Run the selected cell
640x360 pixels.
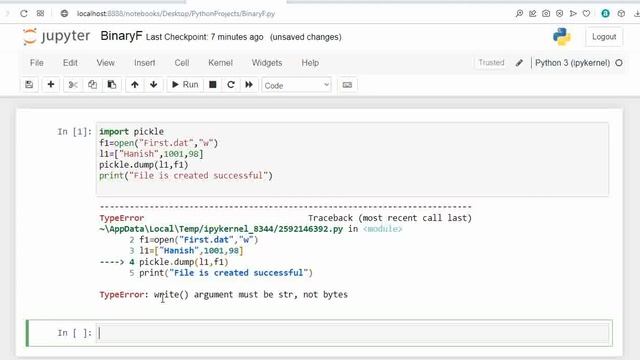point(185,84)
